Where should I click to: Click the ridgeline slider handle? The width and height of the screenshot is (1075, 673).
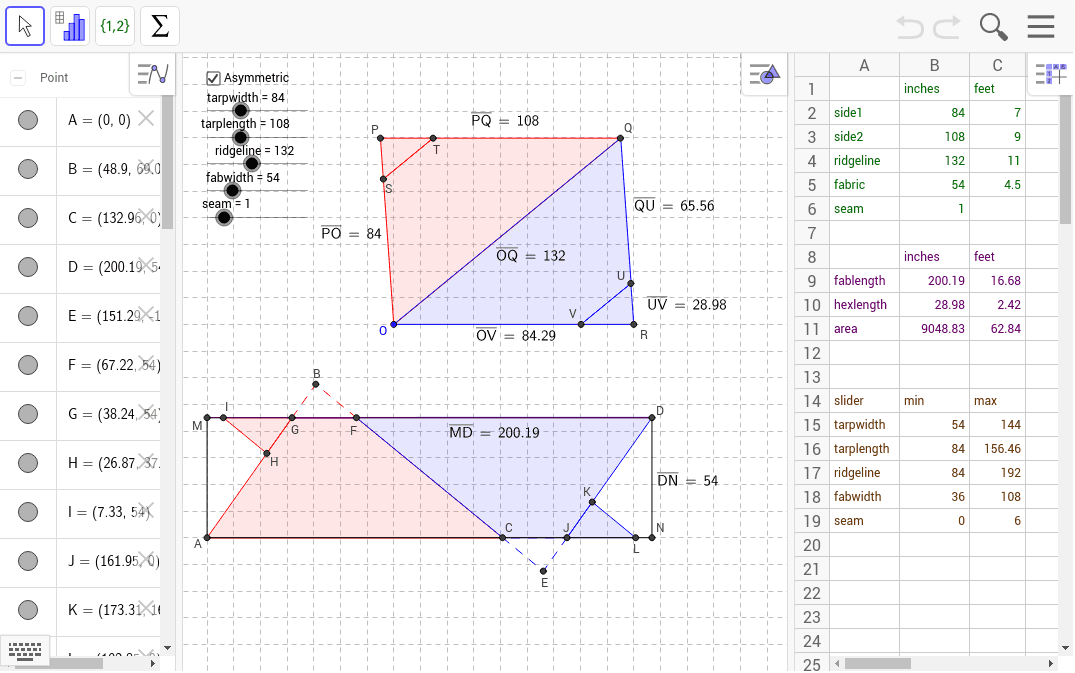pyautogui.click(x=252, y=163)
